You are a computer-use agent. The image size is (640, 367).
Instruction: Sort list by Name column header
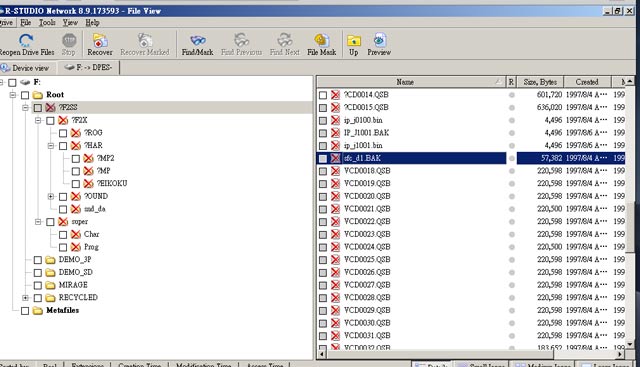pos(411,82)
